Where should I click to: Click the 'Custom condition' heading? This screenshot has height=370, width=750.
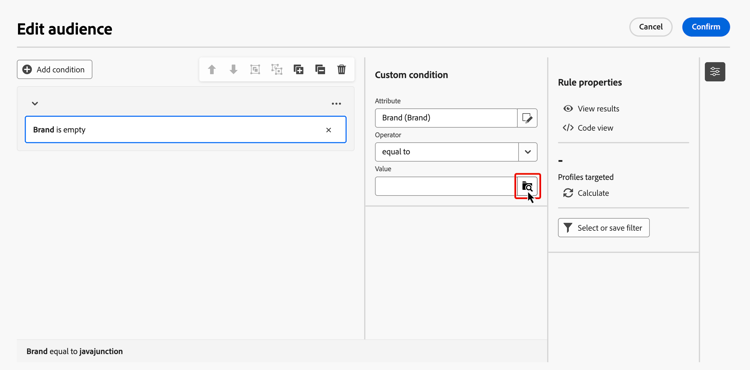click(411, 75)
